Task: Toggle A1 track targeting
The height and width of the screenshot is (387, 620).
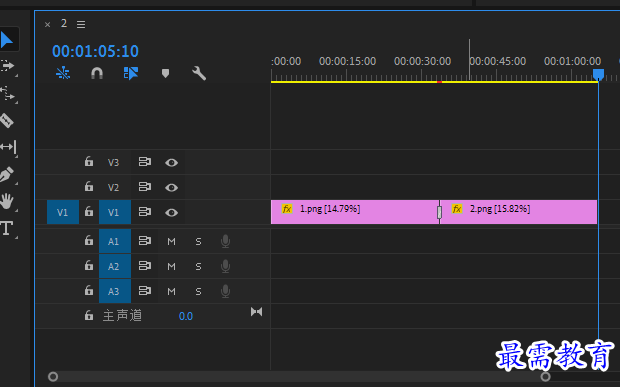Action: pyautogui.click(x=115, y=241)
